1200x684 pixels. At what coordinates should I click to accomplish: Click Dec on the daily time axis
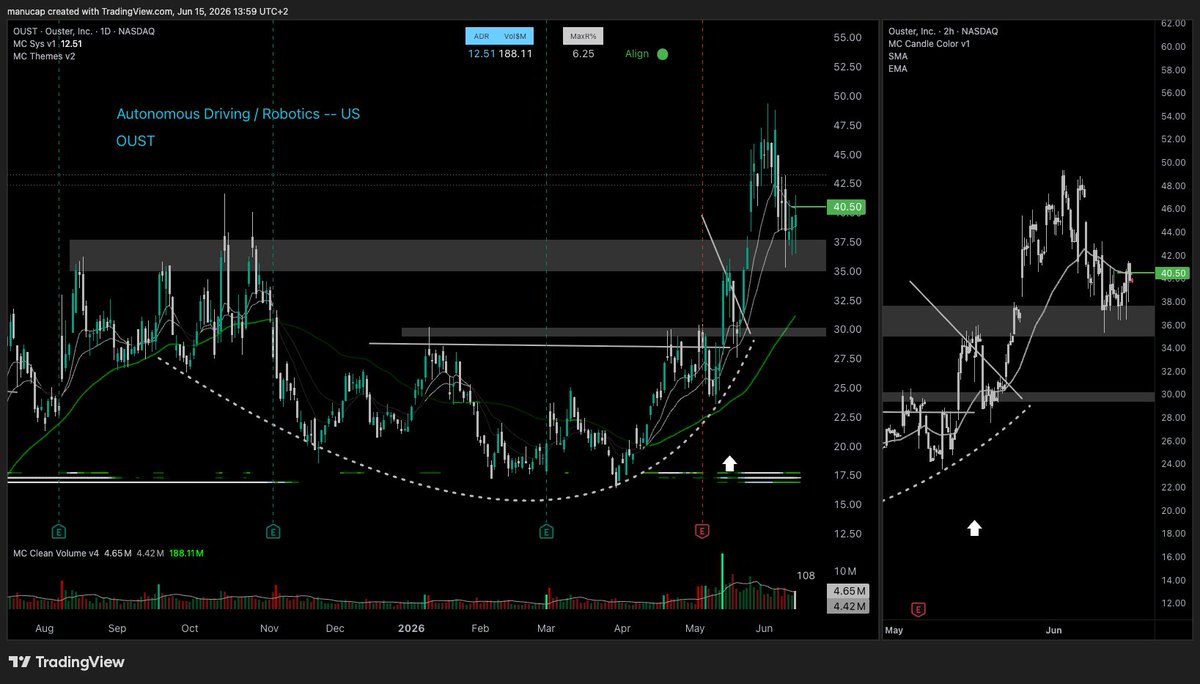click(x=335, y=629)
